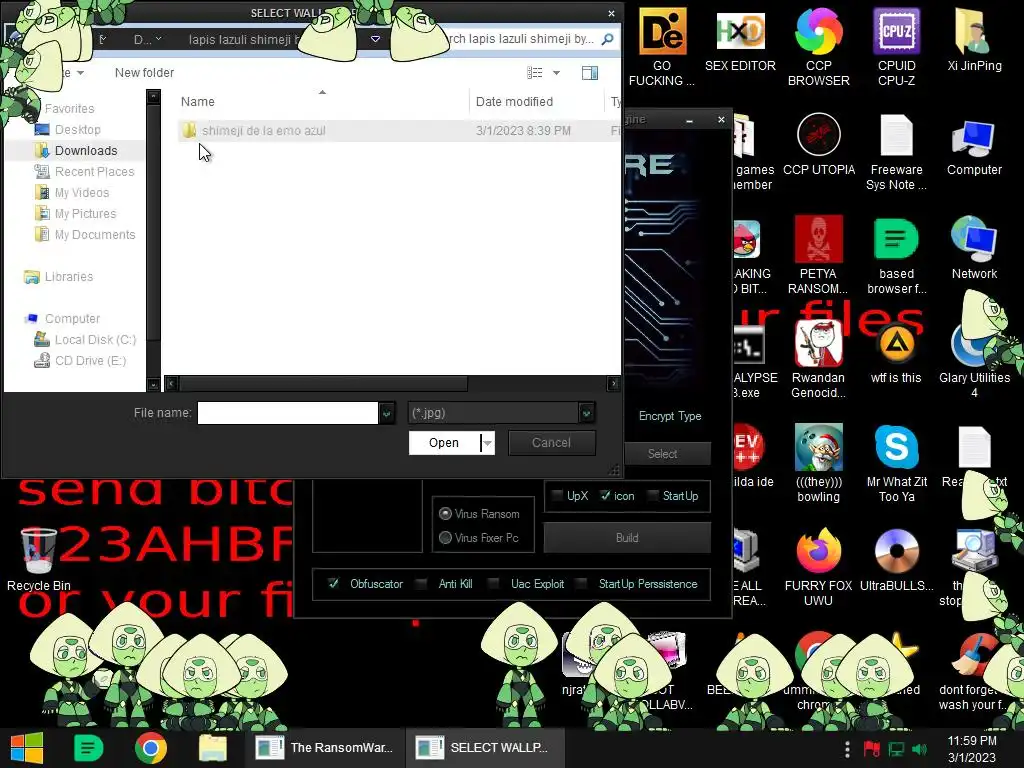The width and height of the screenshot is (1024, 768).
Task: Open Freeware Sys Note file icon
Action: click(896, 152)
